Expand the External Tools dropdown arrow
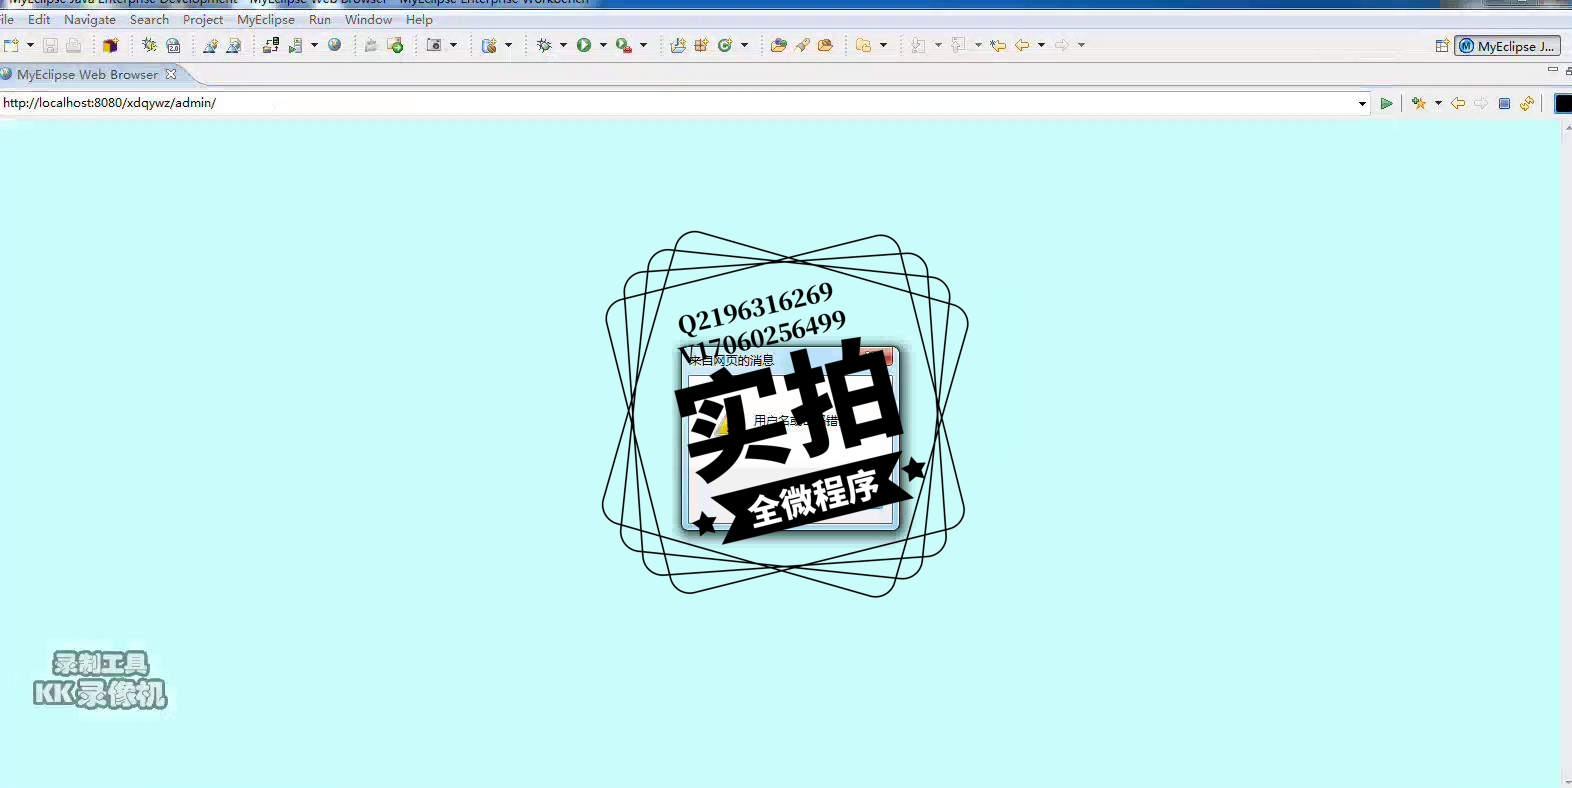The image size is (1572, 788). [643, 45]
